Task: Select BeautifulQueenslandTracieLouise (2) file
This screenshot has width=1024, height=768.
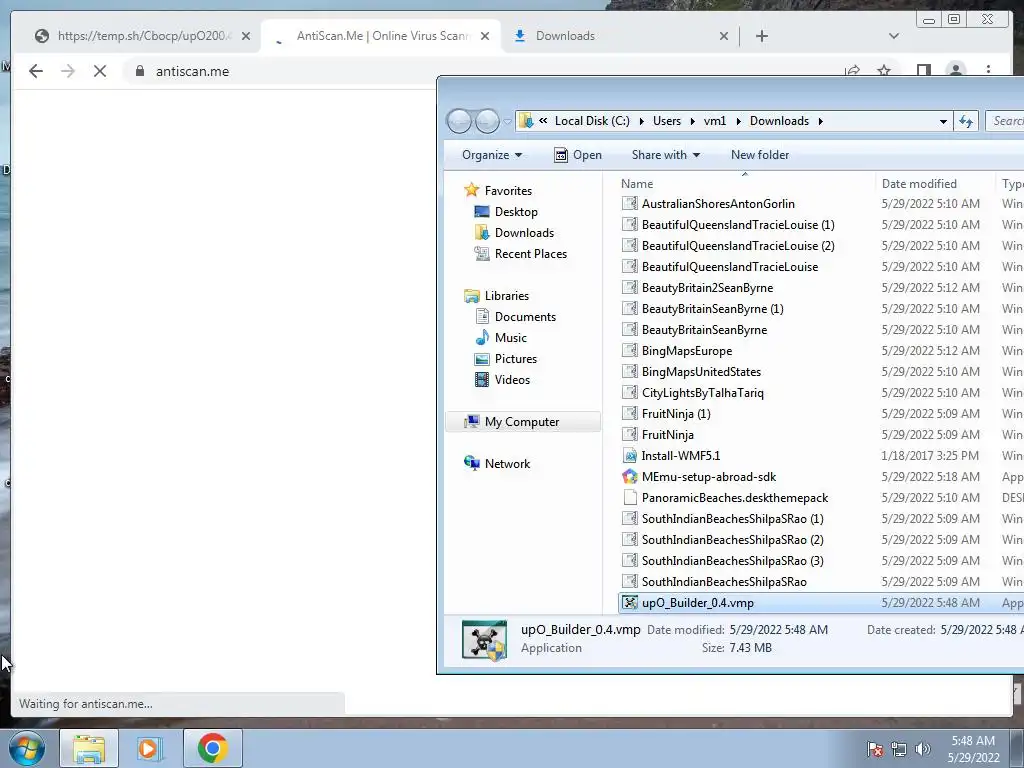Action: (738, 246)
